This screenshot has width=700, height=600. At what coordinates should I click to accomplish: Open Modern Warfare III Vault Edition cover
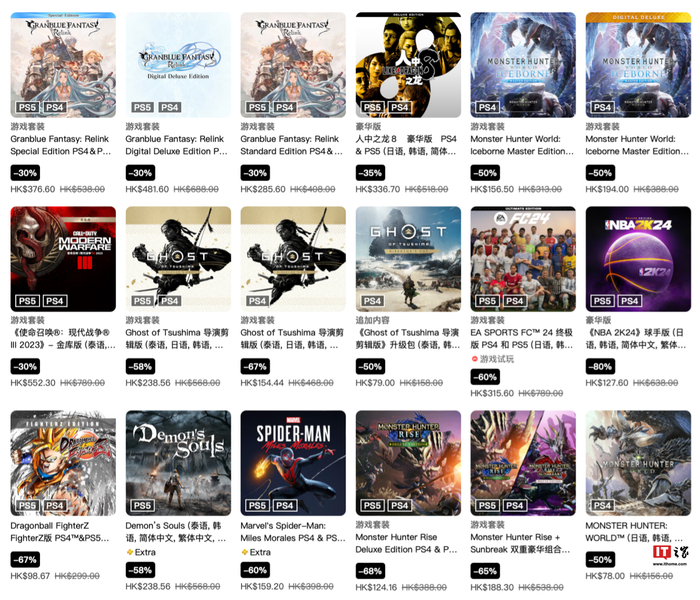pos(63,259)
